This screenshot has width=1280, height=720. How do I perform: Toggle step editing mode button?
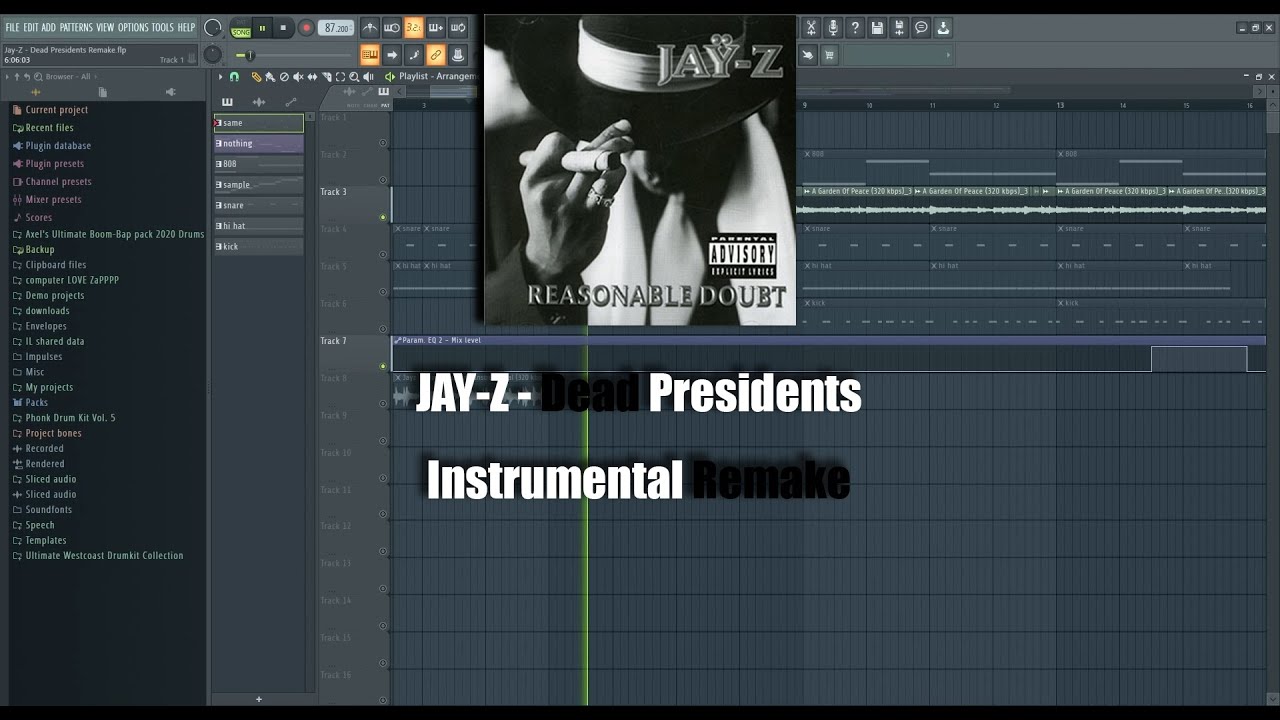pyautogui.click(x=414, y=55)
